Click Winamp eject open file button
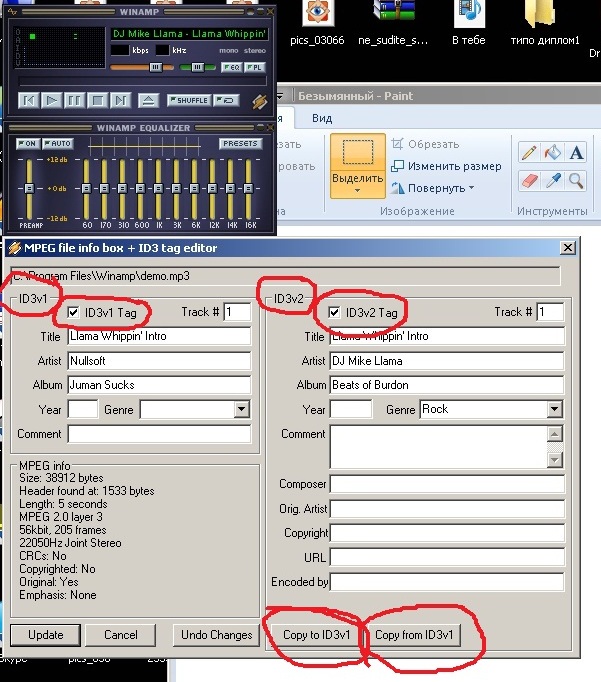 click(x=148, y=101)
